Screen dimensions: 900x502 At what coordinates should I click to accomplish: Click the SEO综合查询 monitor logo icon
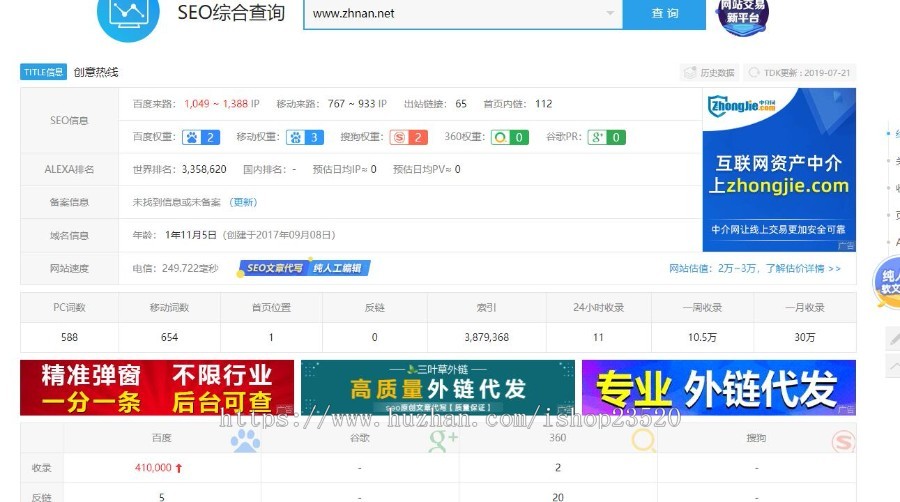coord(128,16)
